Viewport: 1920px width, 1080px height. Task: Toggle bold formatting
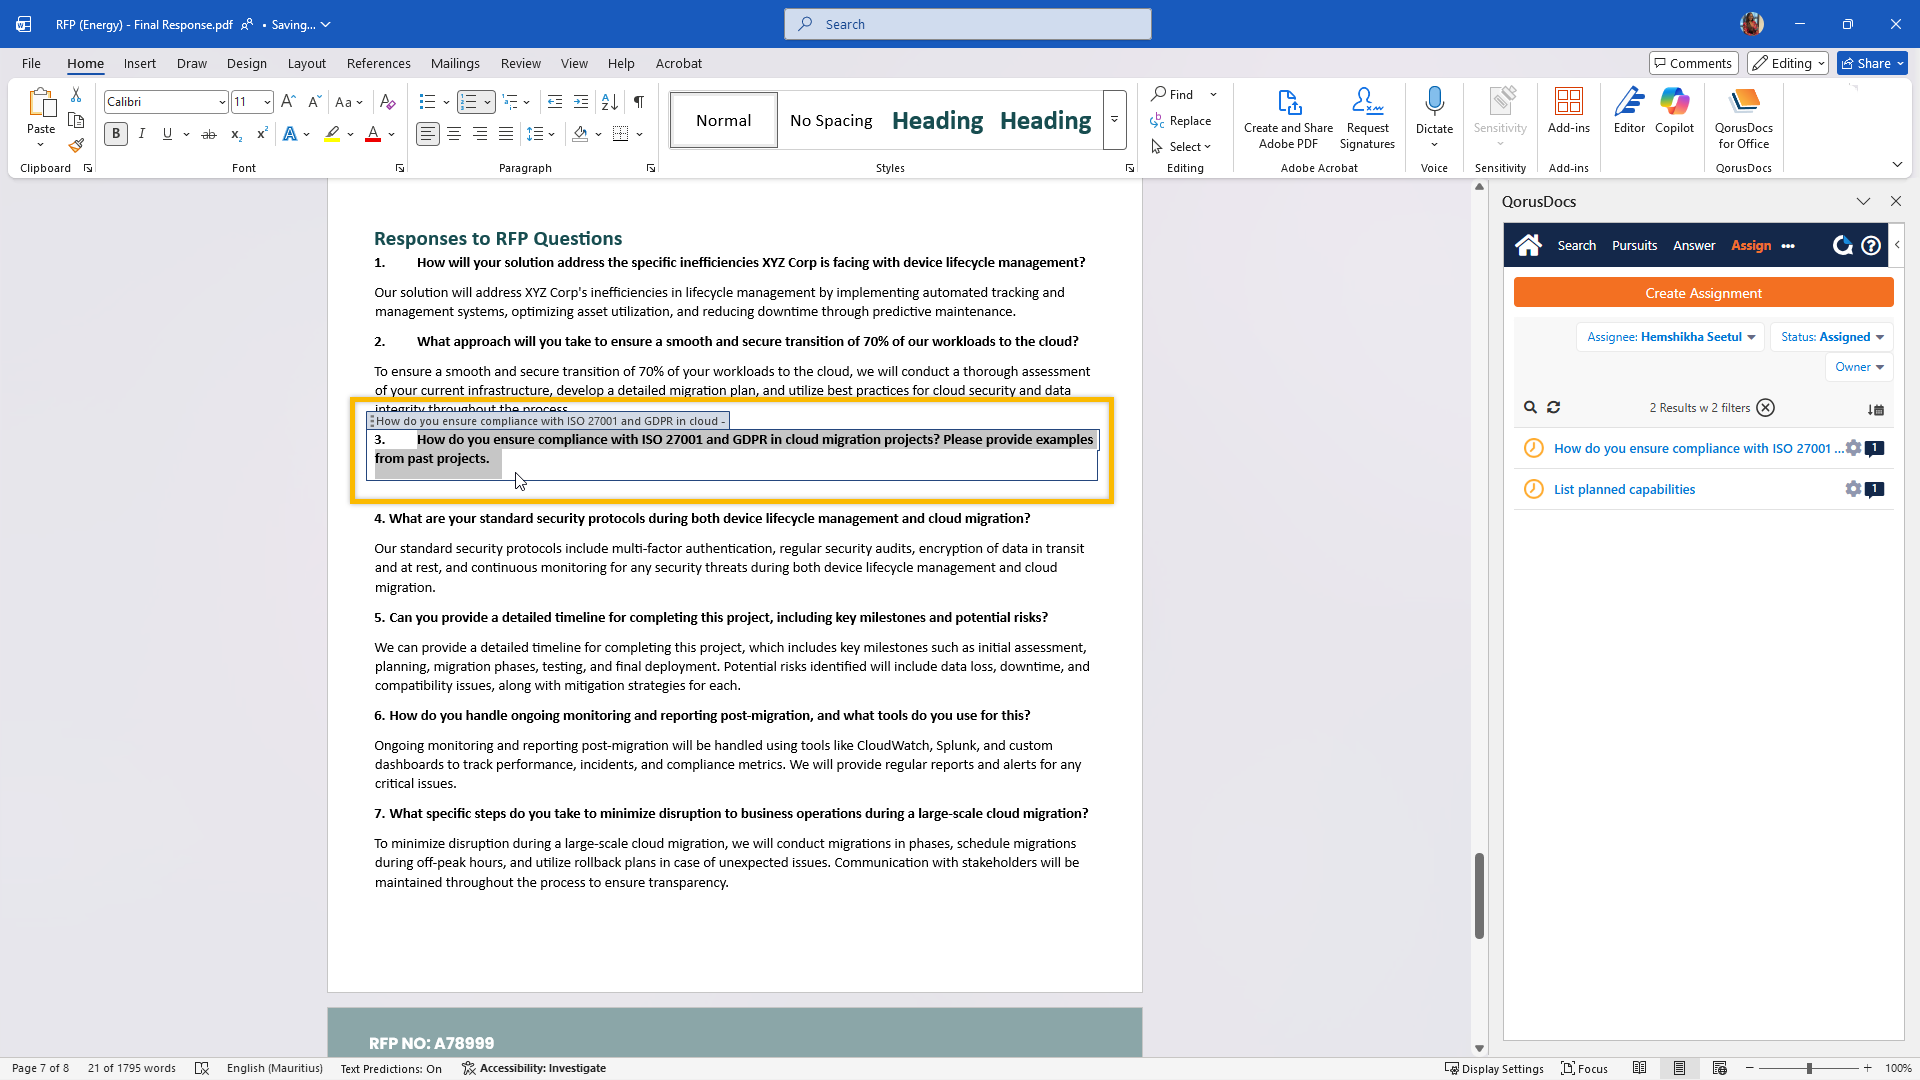click(x=116, y=134)
